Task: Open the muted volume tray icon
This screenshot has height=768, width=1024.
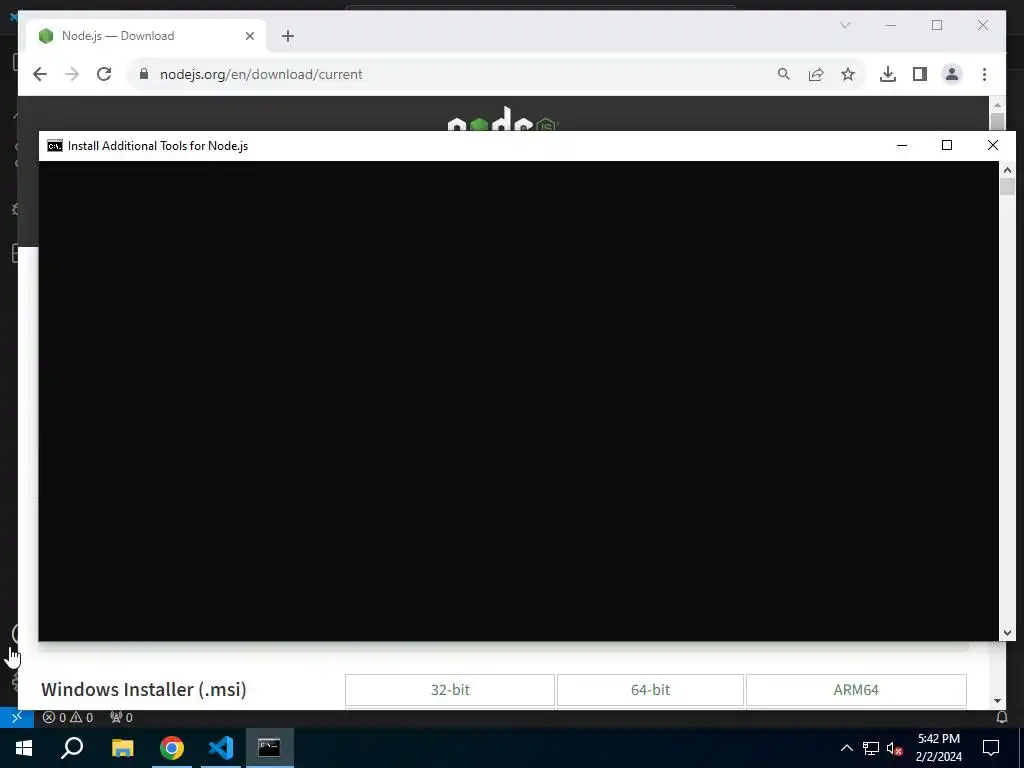Action: [x=894, y=748]
